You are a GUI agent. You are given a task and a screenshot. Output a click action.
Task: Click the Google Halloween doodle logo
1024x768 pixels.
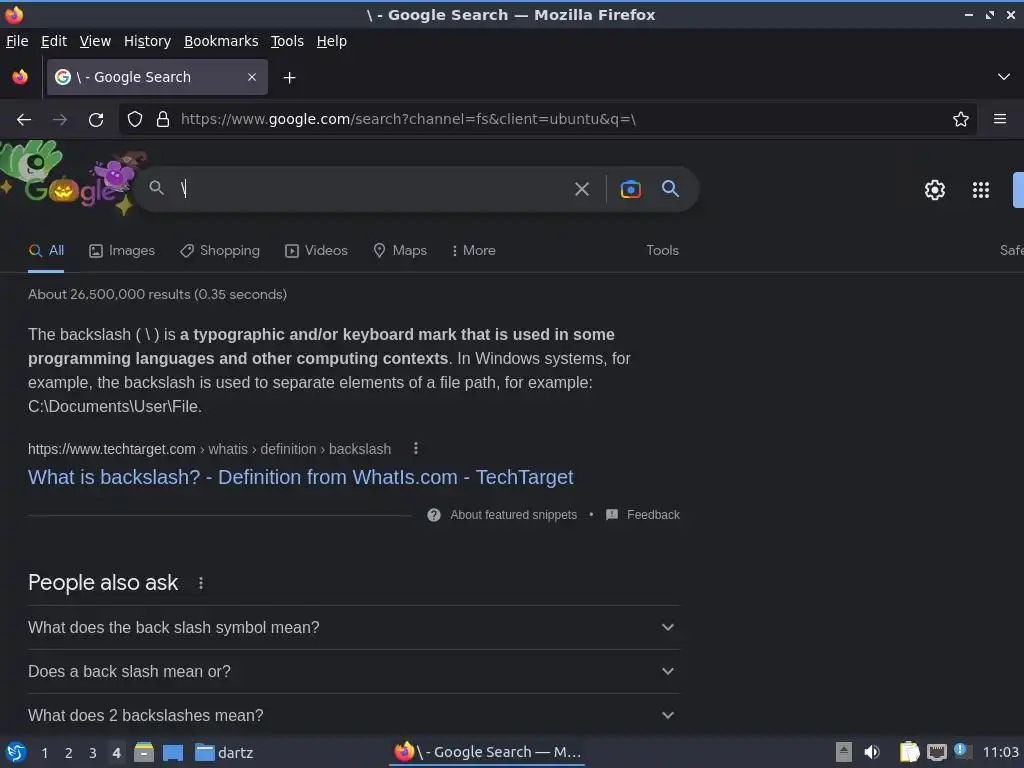72,178
